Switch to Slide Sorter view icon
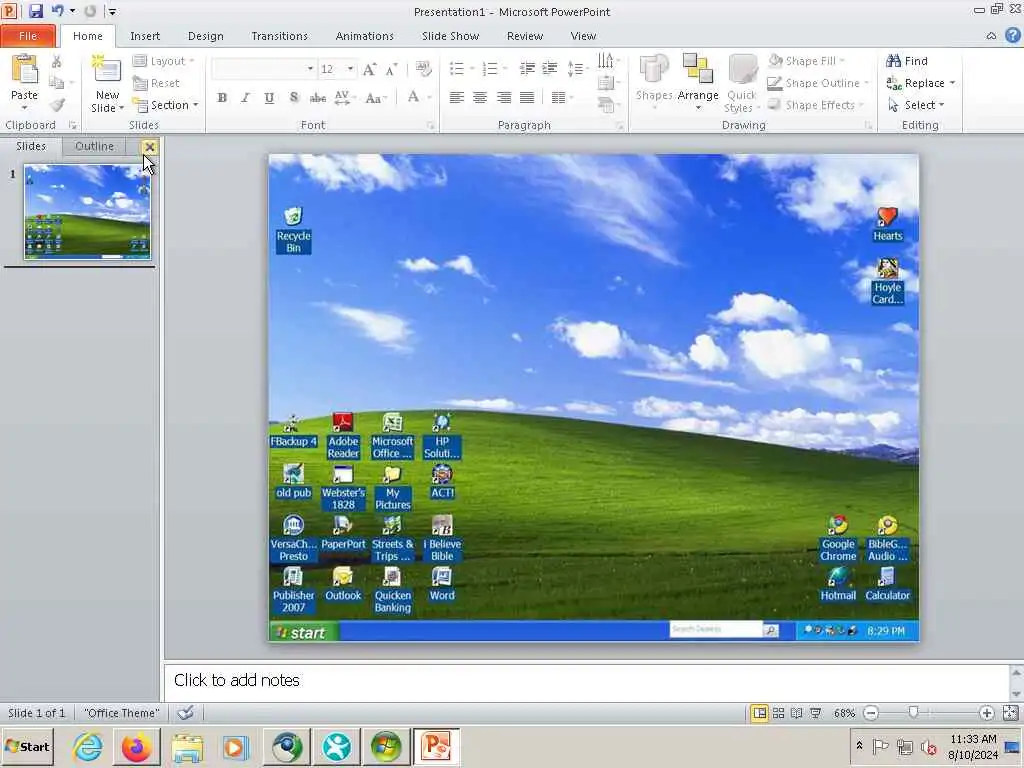The height and width of the screenshot is (768, 1024). pos(778,713)
